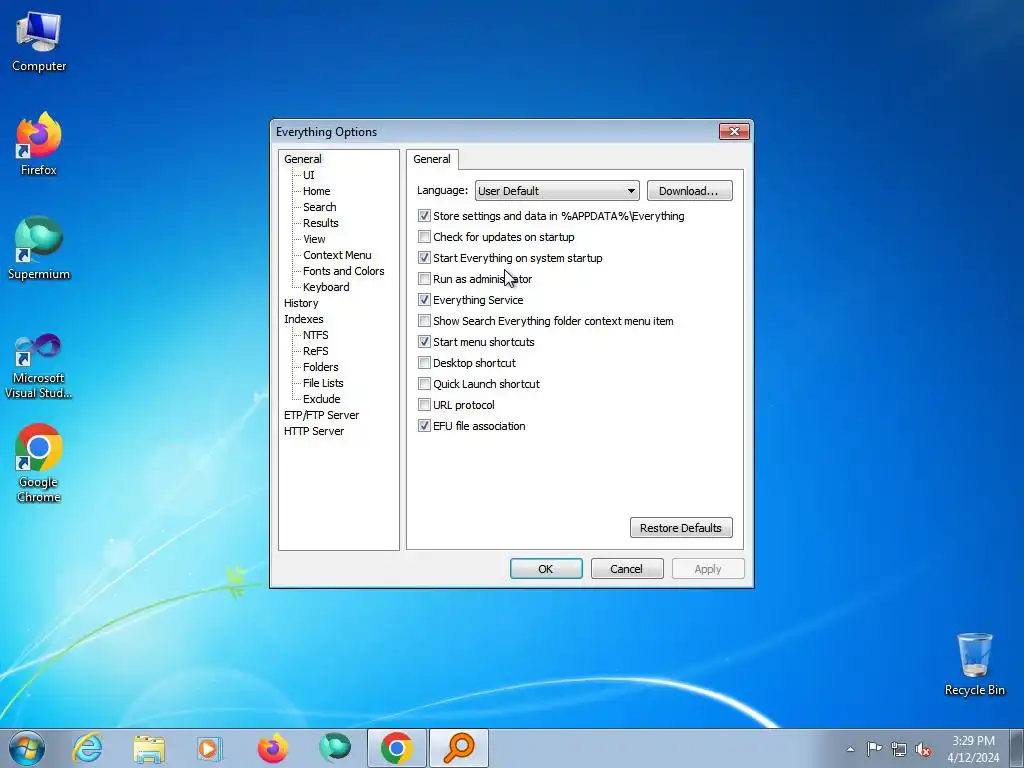Open the Search options page
The width and height of the screenshot is (1024, 768).
click(x=319, y=207)
